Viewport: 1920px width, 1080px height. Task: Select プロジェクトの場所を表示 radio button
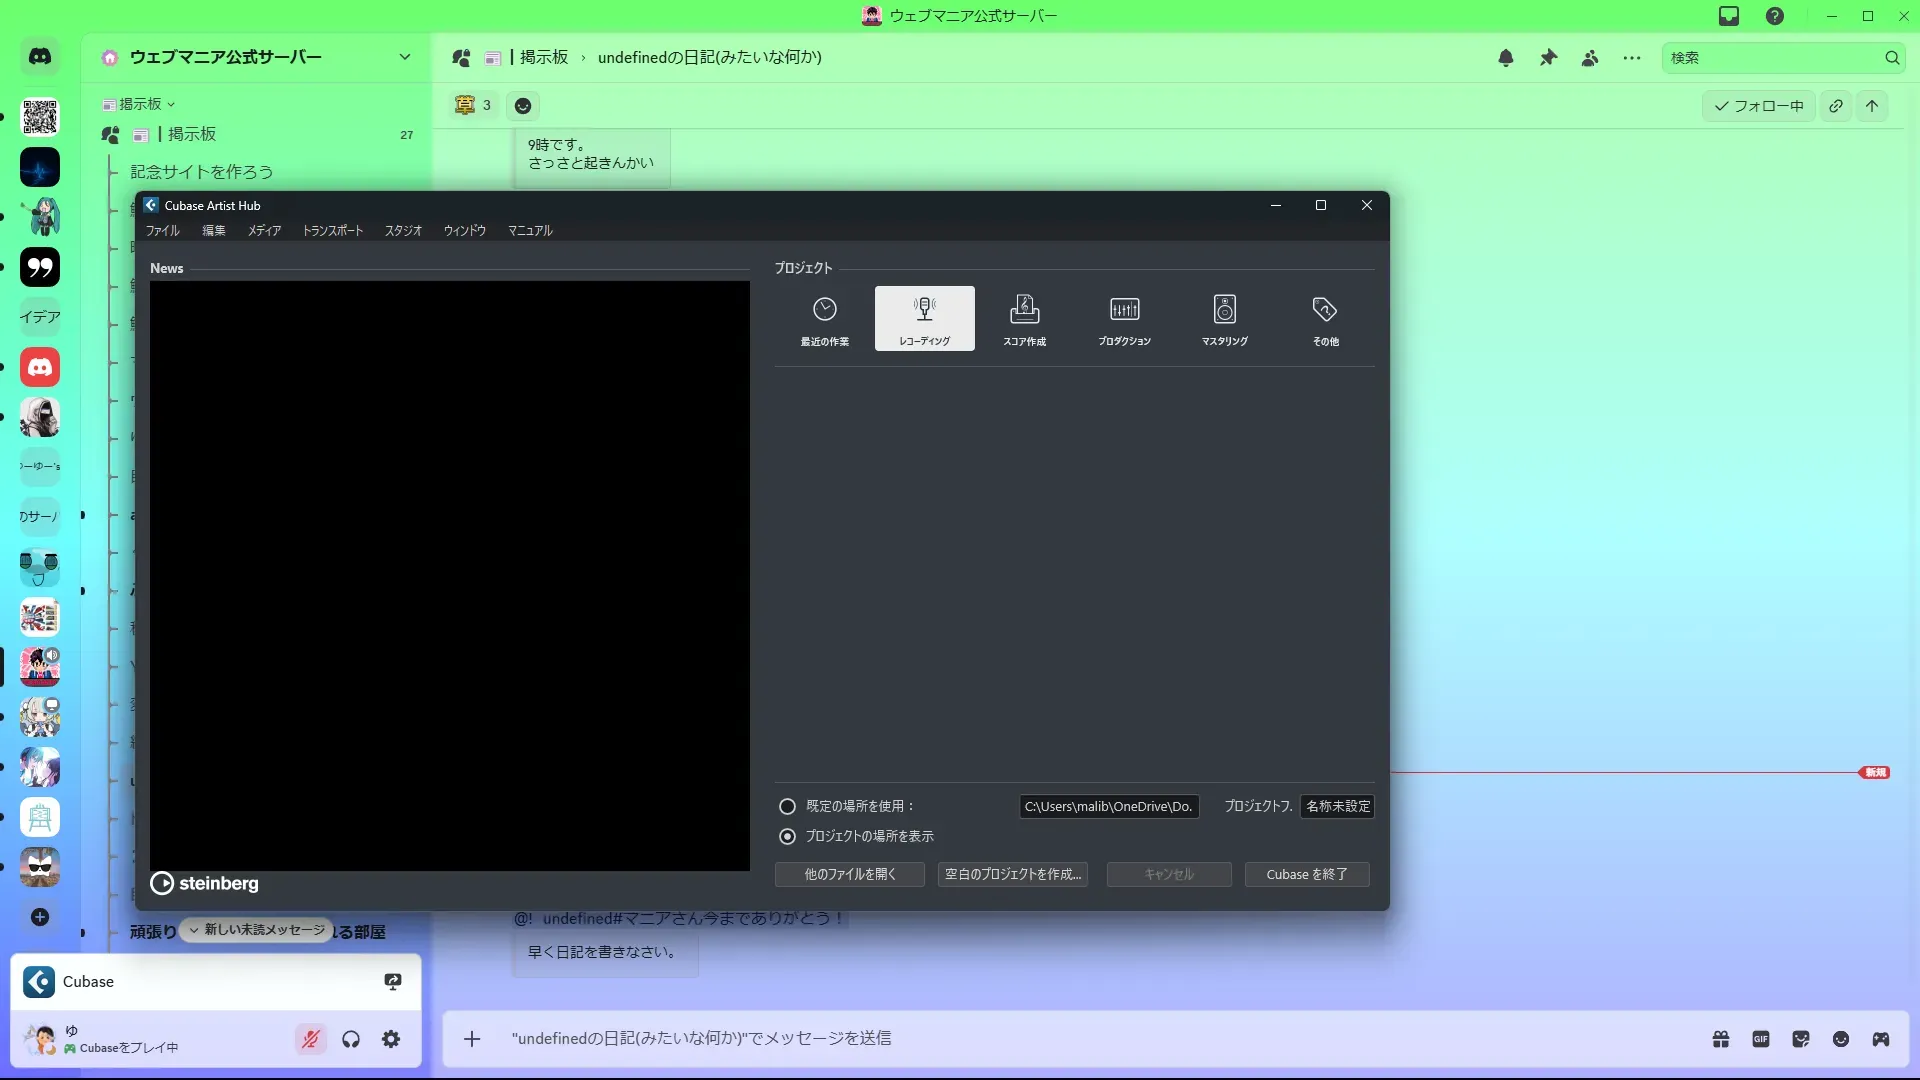click(x=788, y=836)
